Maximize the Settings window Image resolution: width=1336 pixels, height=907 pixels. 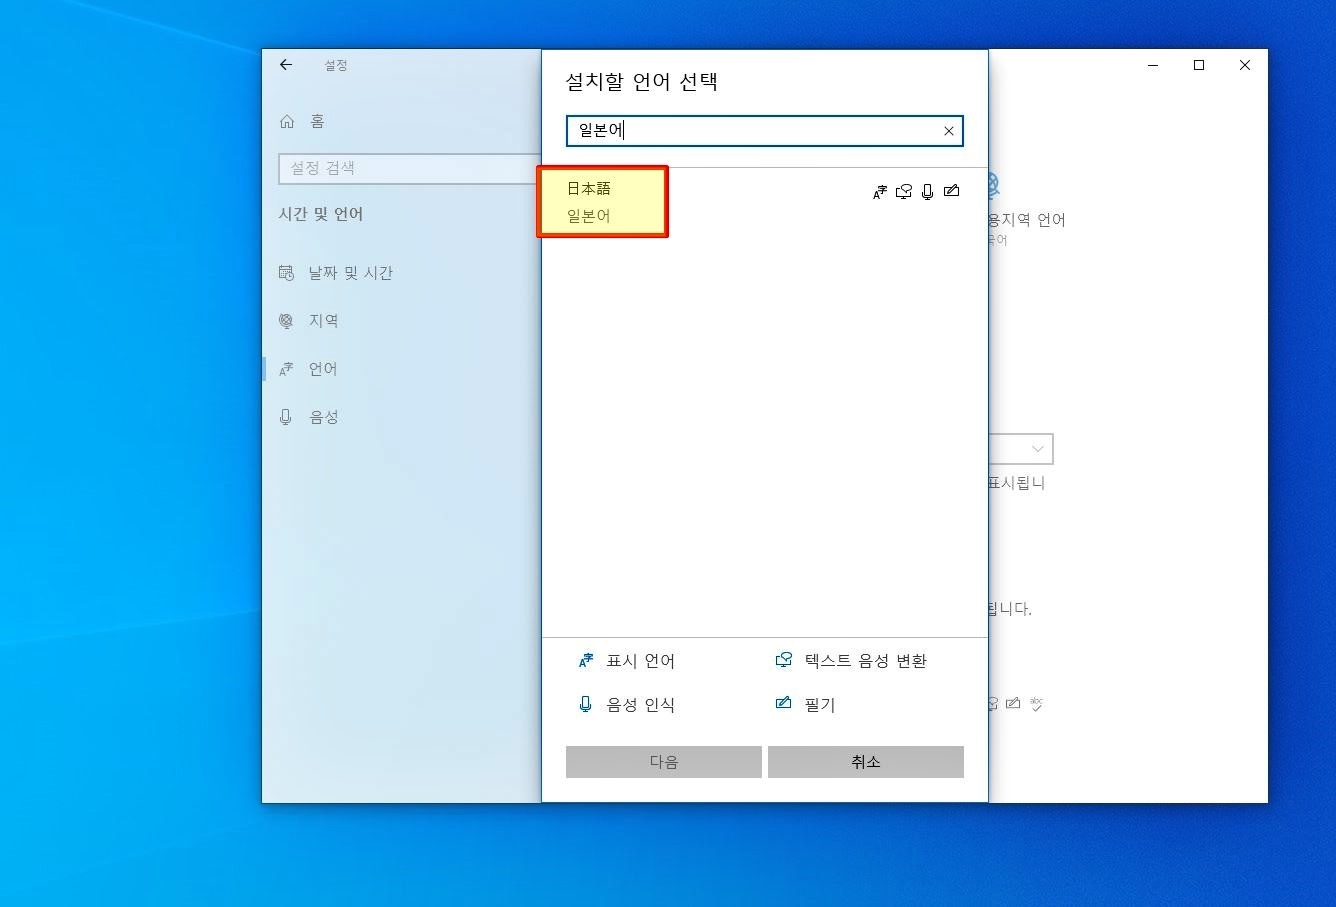1199,65
